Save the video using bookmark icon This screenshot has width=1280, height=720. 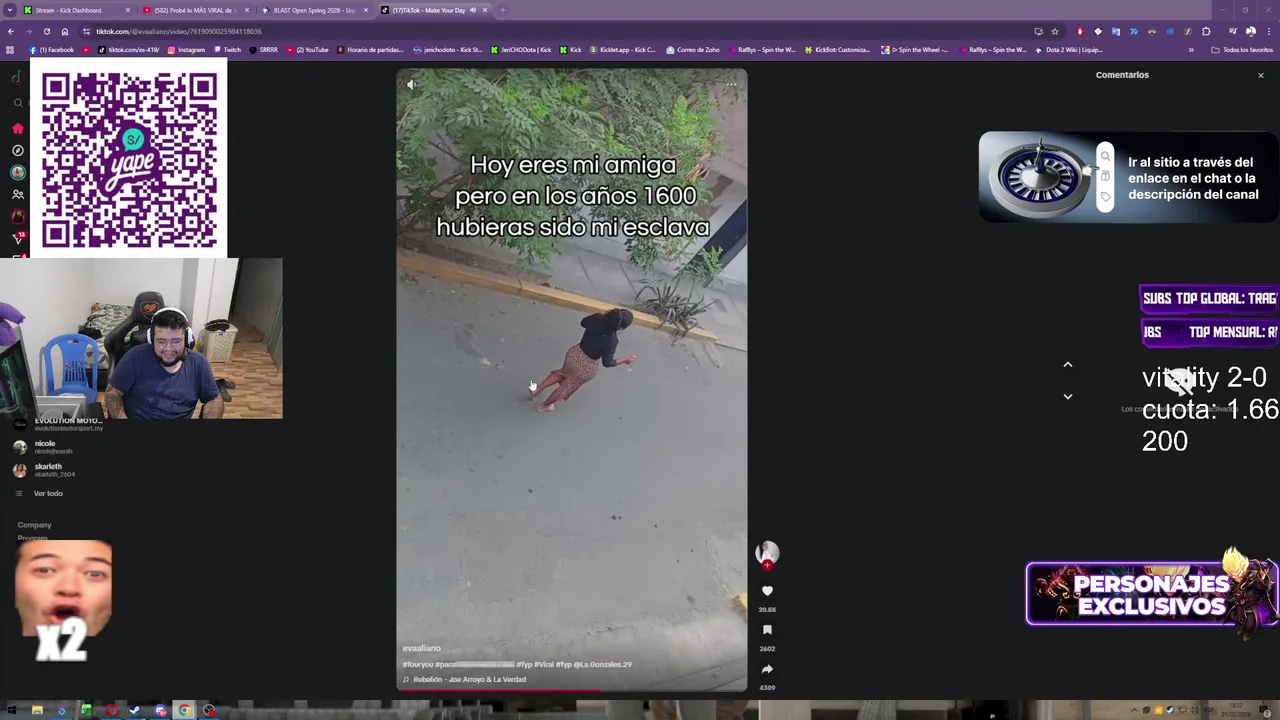tap(767, 630)
